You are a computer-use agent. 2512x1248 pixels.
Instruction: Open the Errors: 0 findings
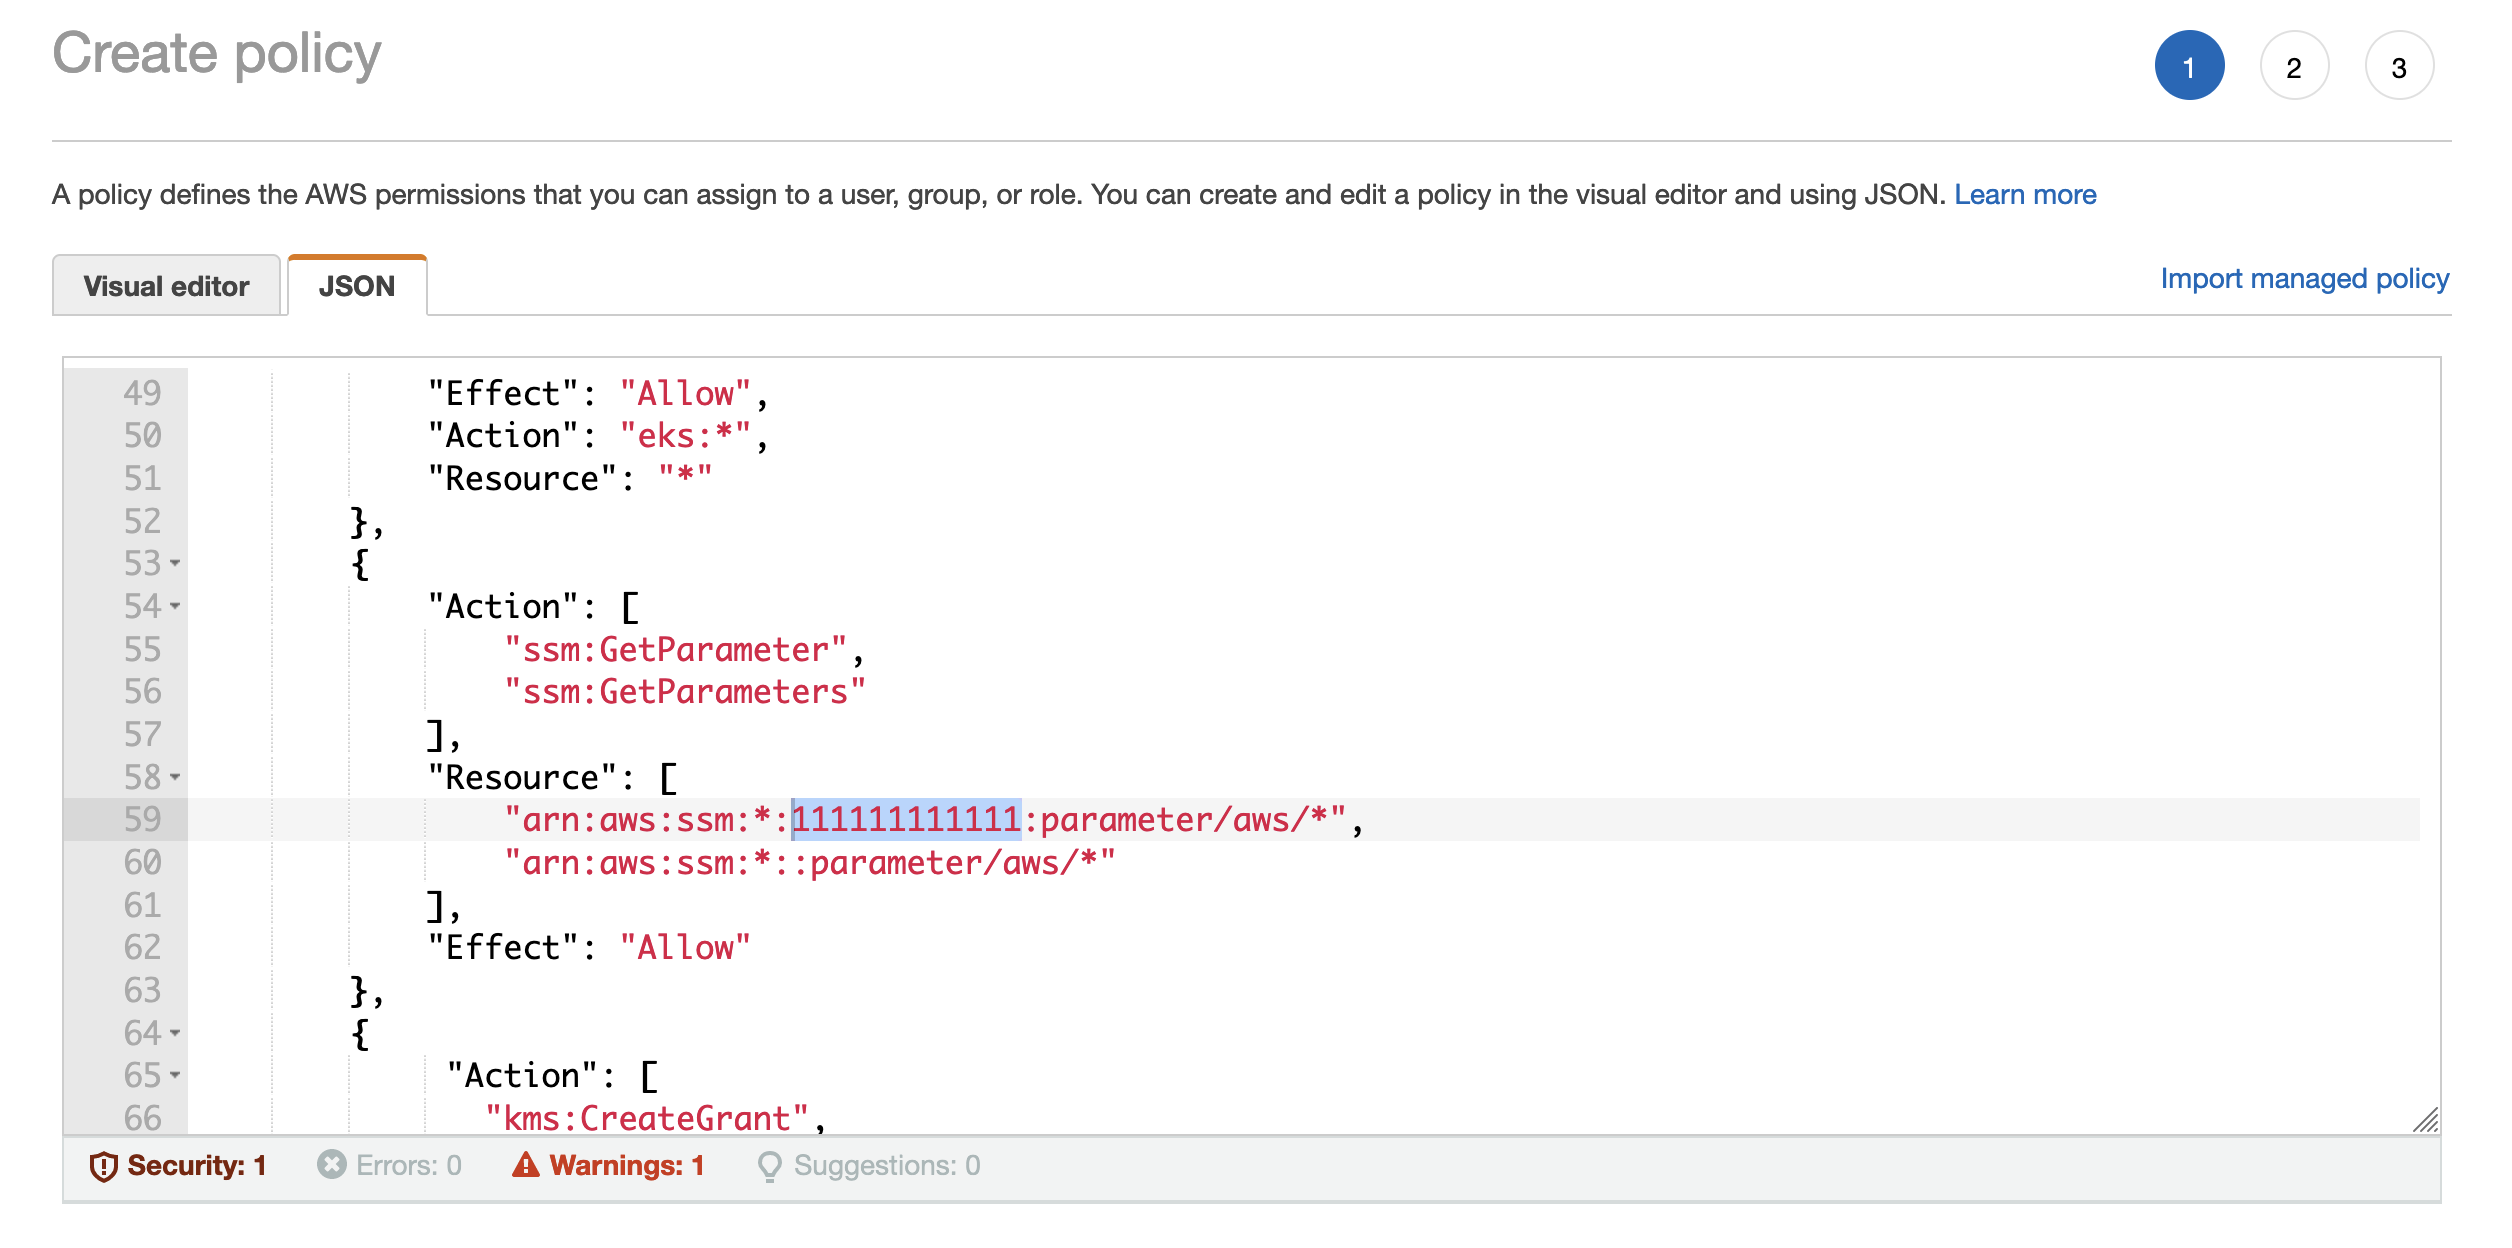389,1166
